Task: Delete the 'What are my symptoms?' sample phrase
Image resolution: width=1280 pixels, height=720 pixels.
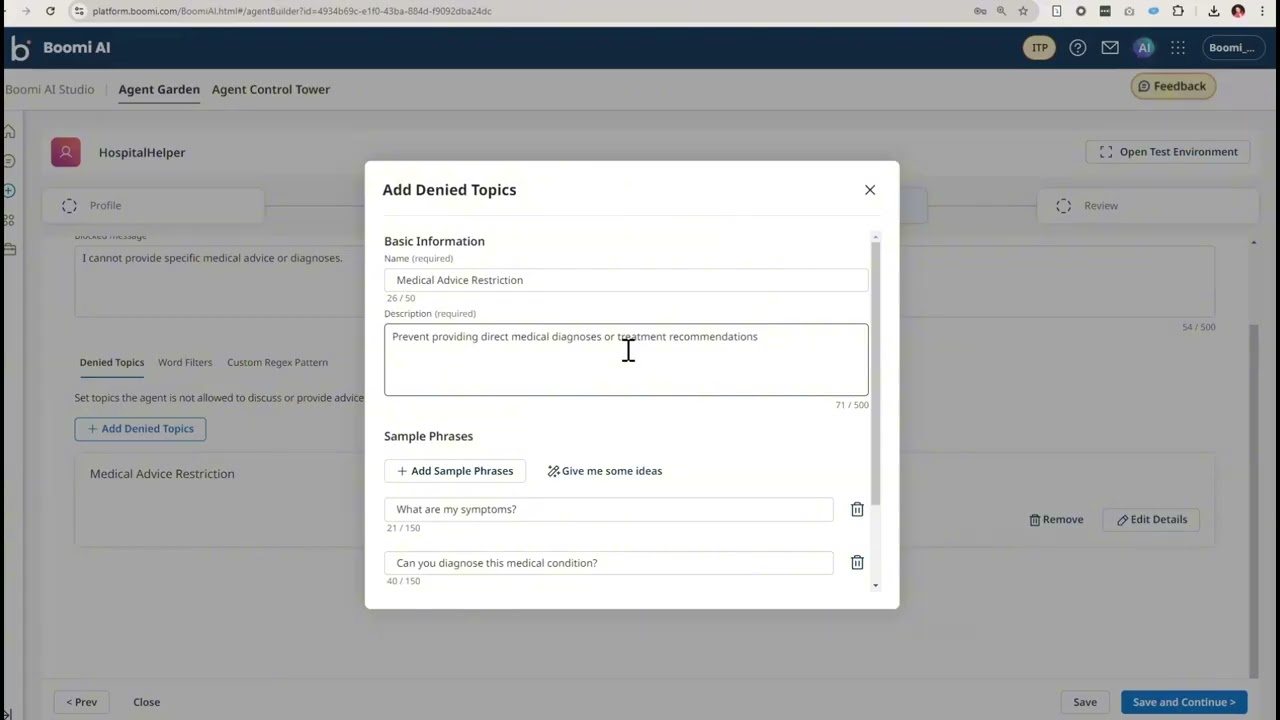Action: click(x=857, y=510)
